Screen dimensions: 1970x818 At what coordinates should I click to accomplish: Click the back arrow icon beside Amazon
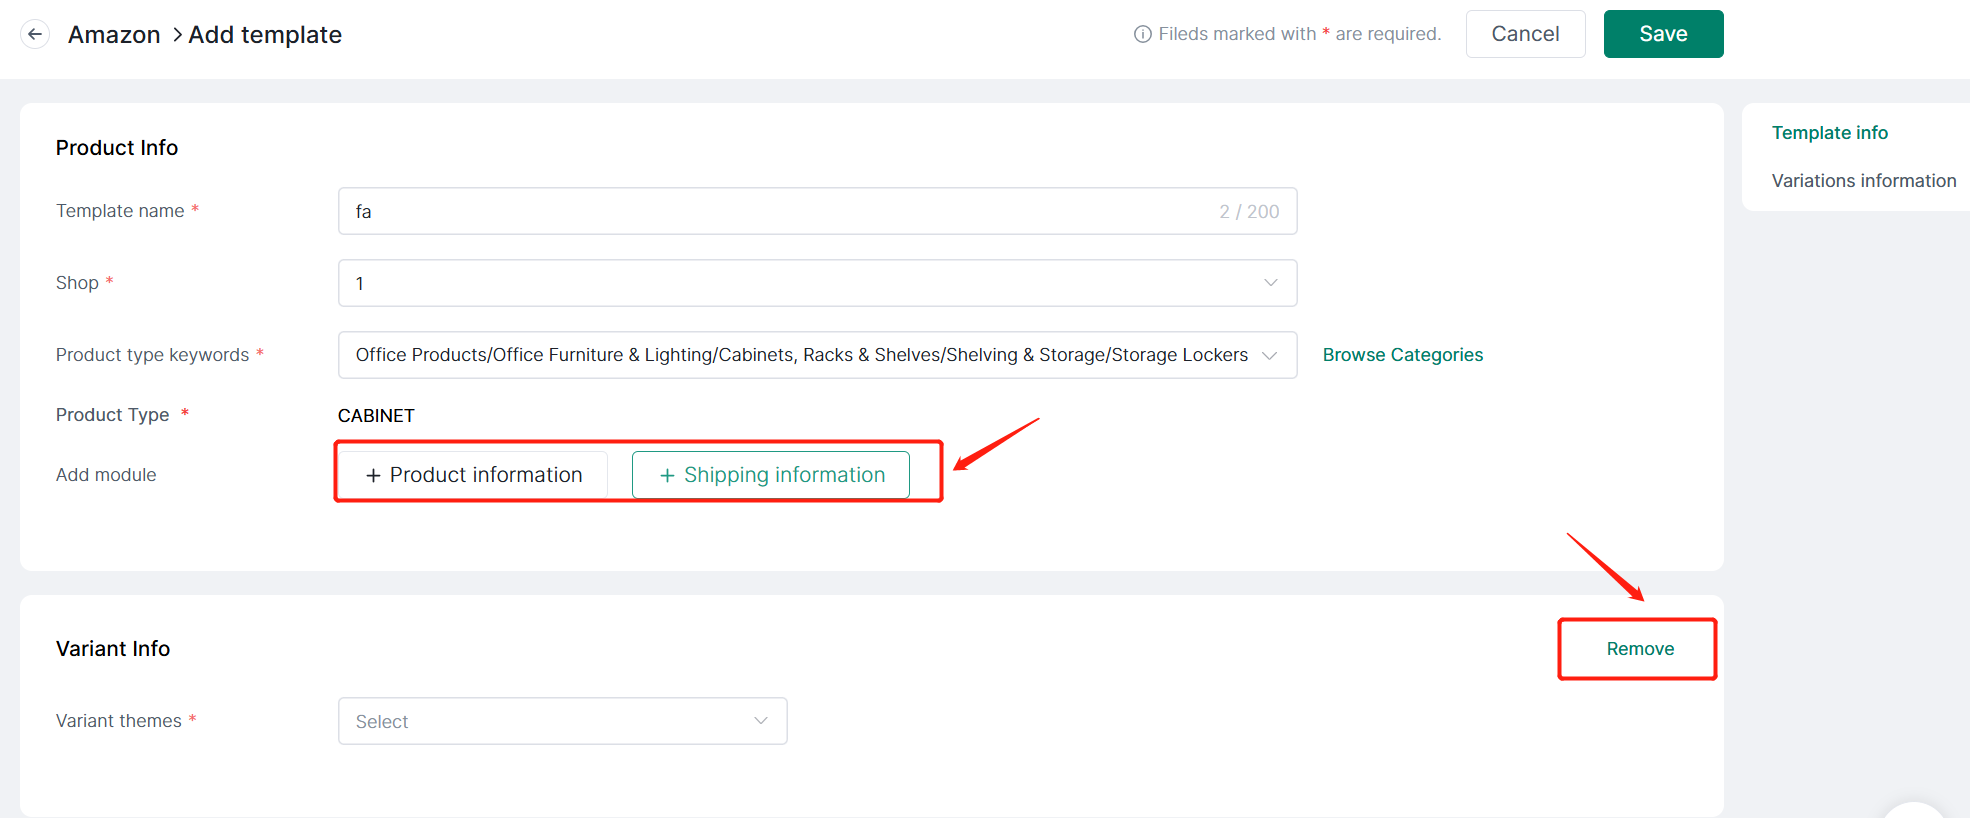(35, 34)
